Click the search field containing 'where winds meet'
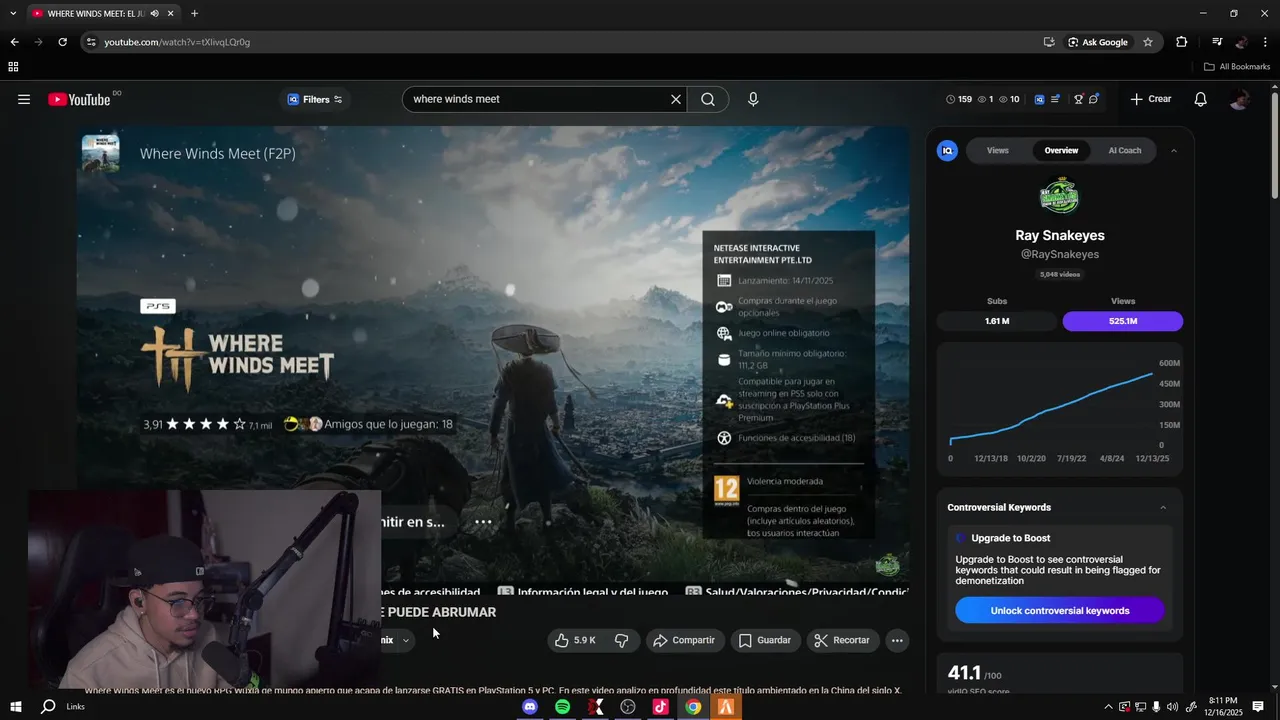Viewport: 1280px width, 720px height. point(540,99)
